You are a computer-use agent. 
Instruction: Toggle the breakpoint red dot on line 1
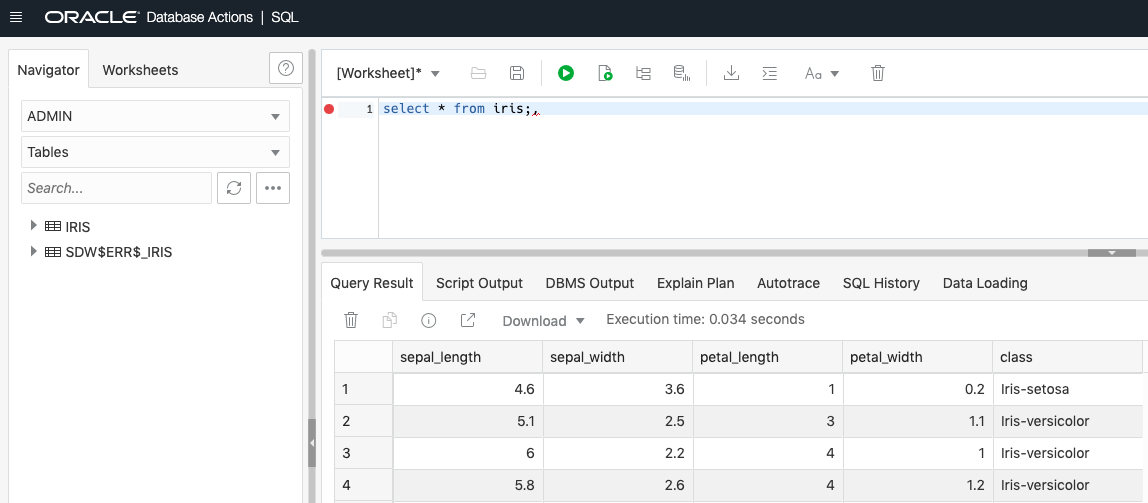point(329,109)
